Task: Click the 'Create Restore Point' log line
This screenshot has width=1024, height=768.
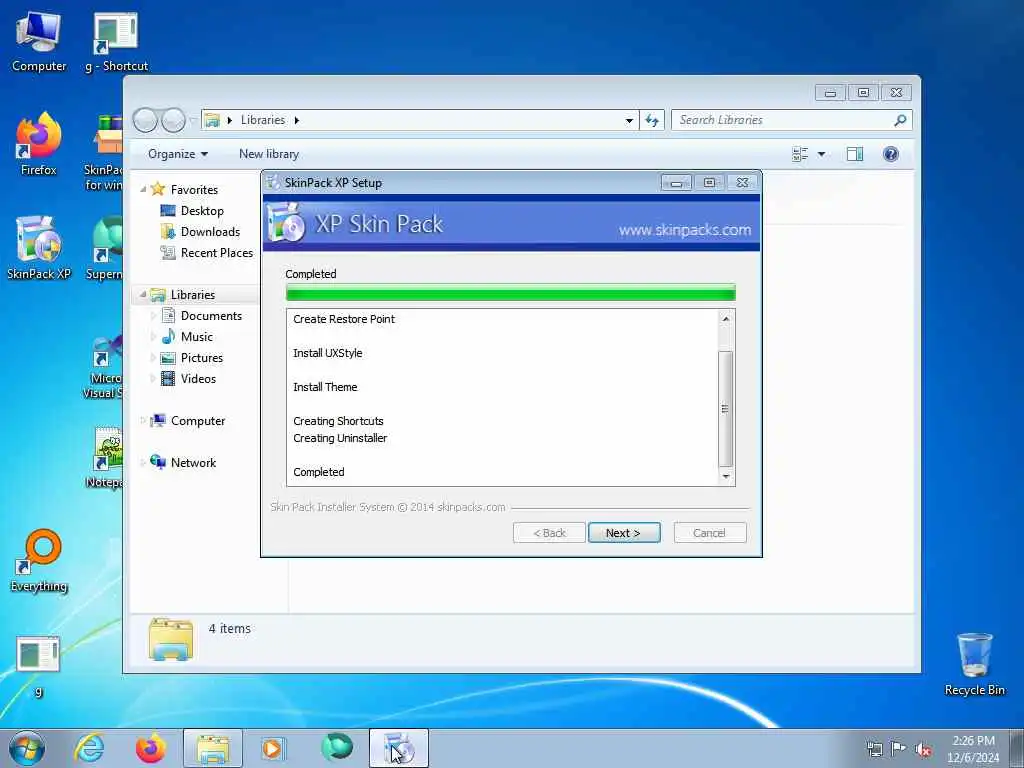Action: click(344, 319)
